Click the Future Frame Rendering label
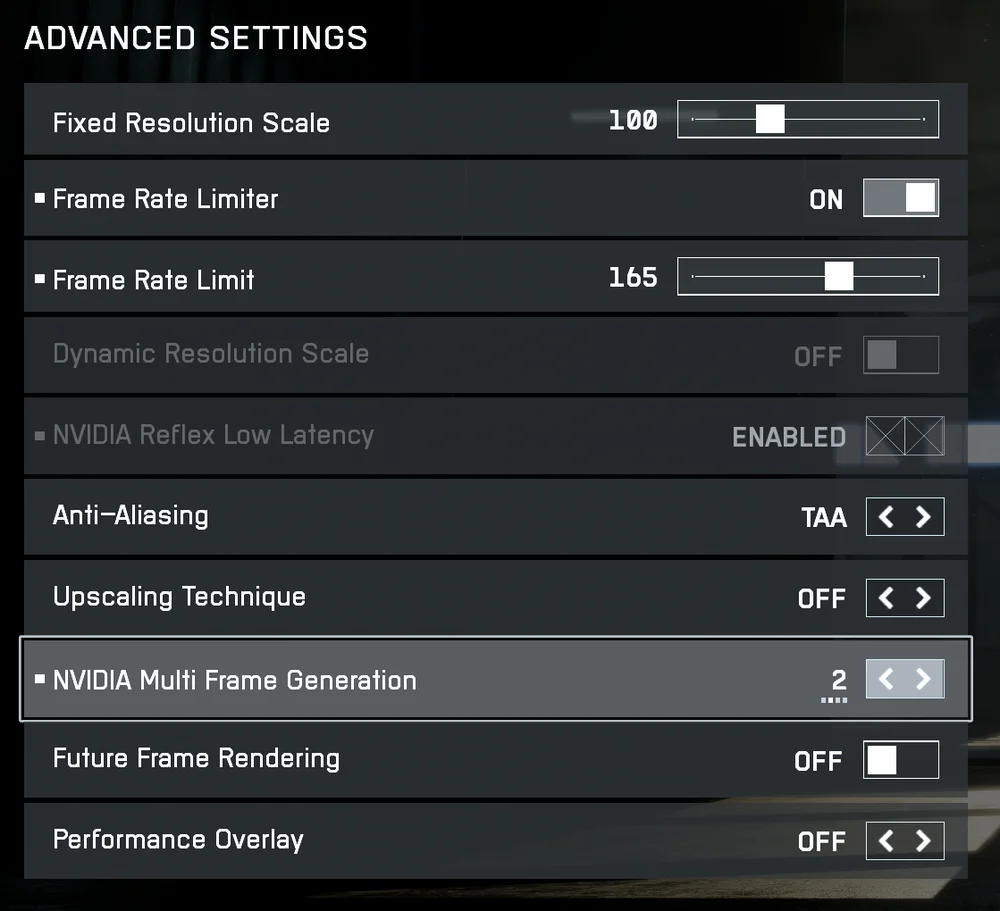1000x911 pixels. pyautogui.click(x=196, y=758)
